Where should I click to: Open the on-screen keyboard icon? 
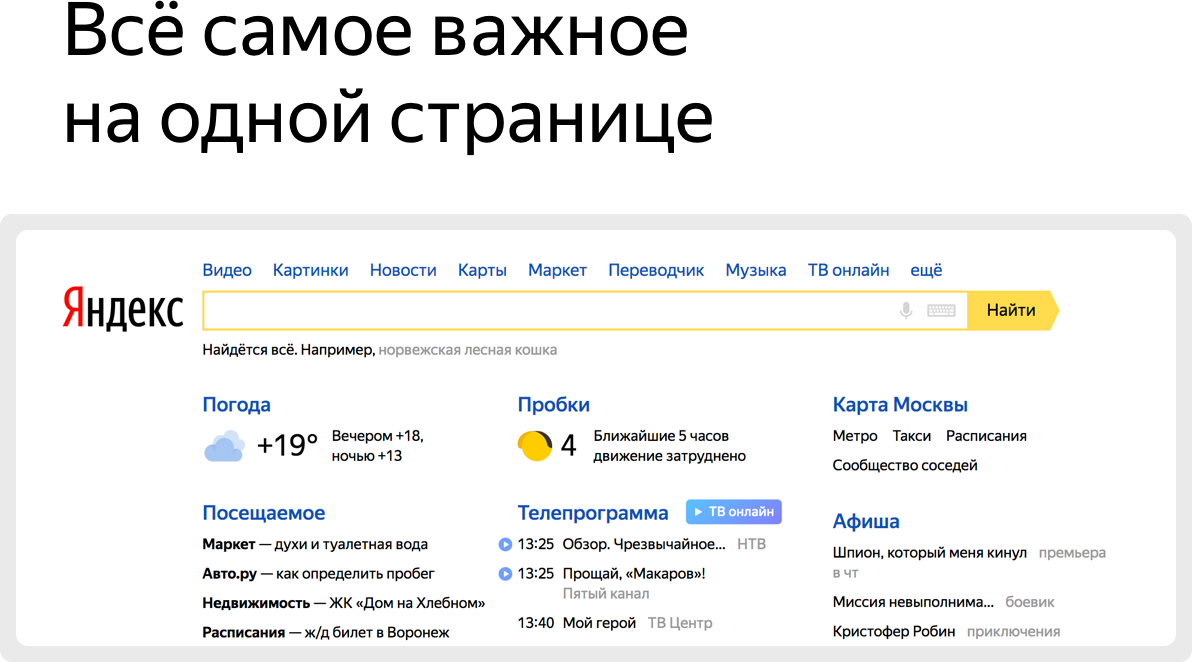tap(941, 310)
